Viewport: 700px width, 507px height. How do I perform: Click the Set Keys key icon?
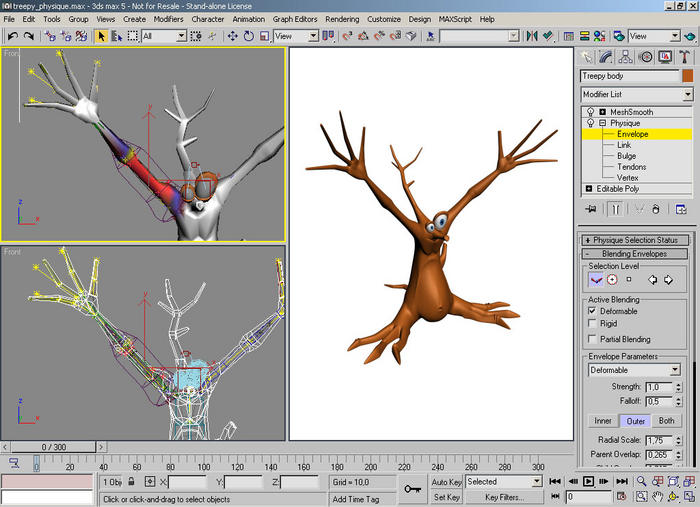click(x=412, y=489)
